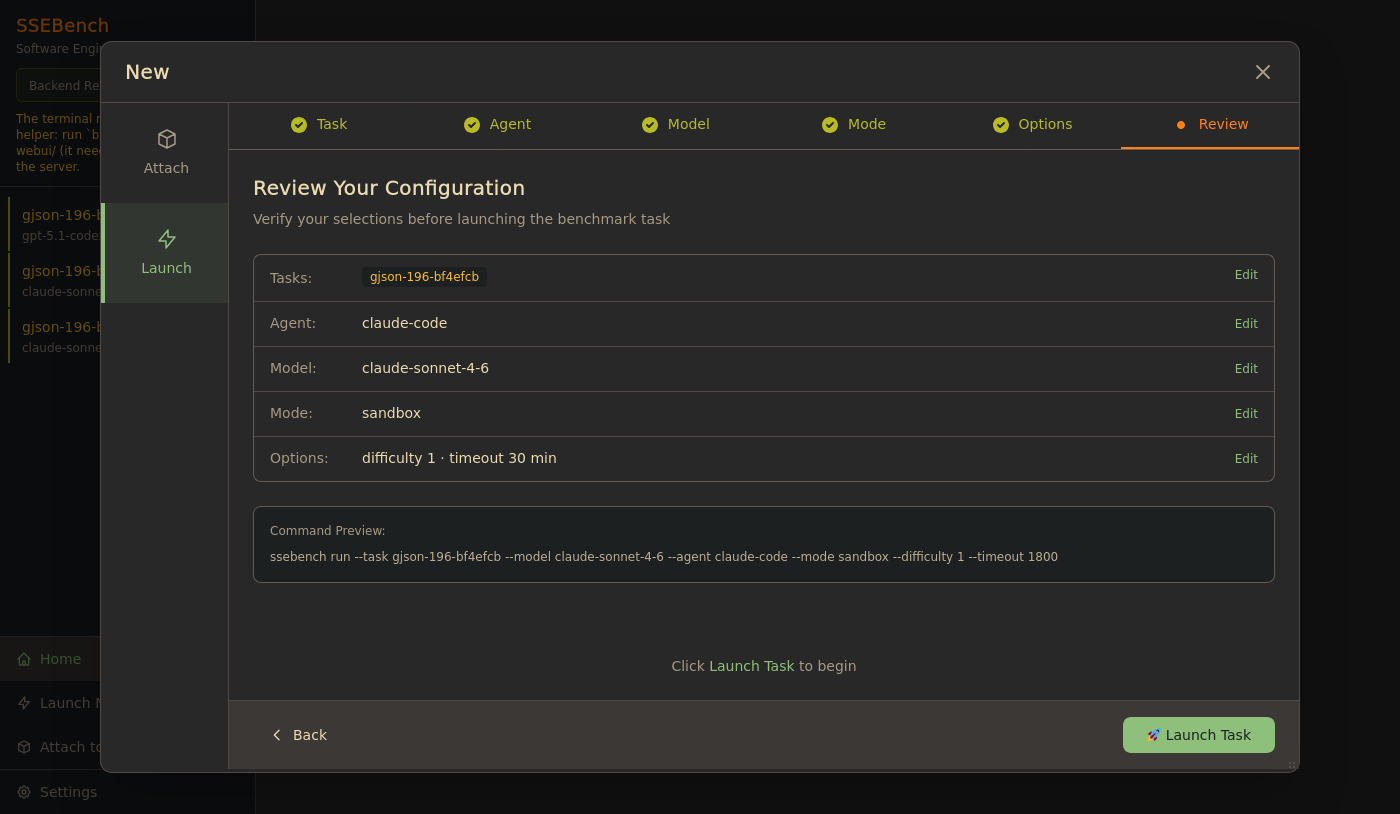Edit the Agent row claude-code
Screen dimensions: 1400x814
tap(1246, 324)
